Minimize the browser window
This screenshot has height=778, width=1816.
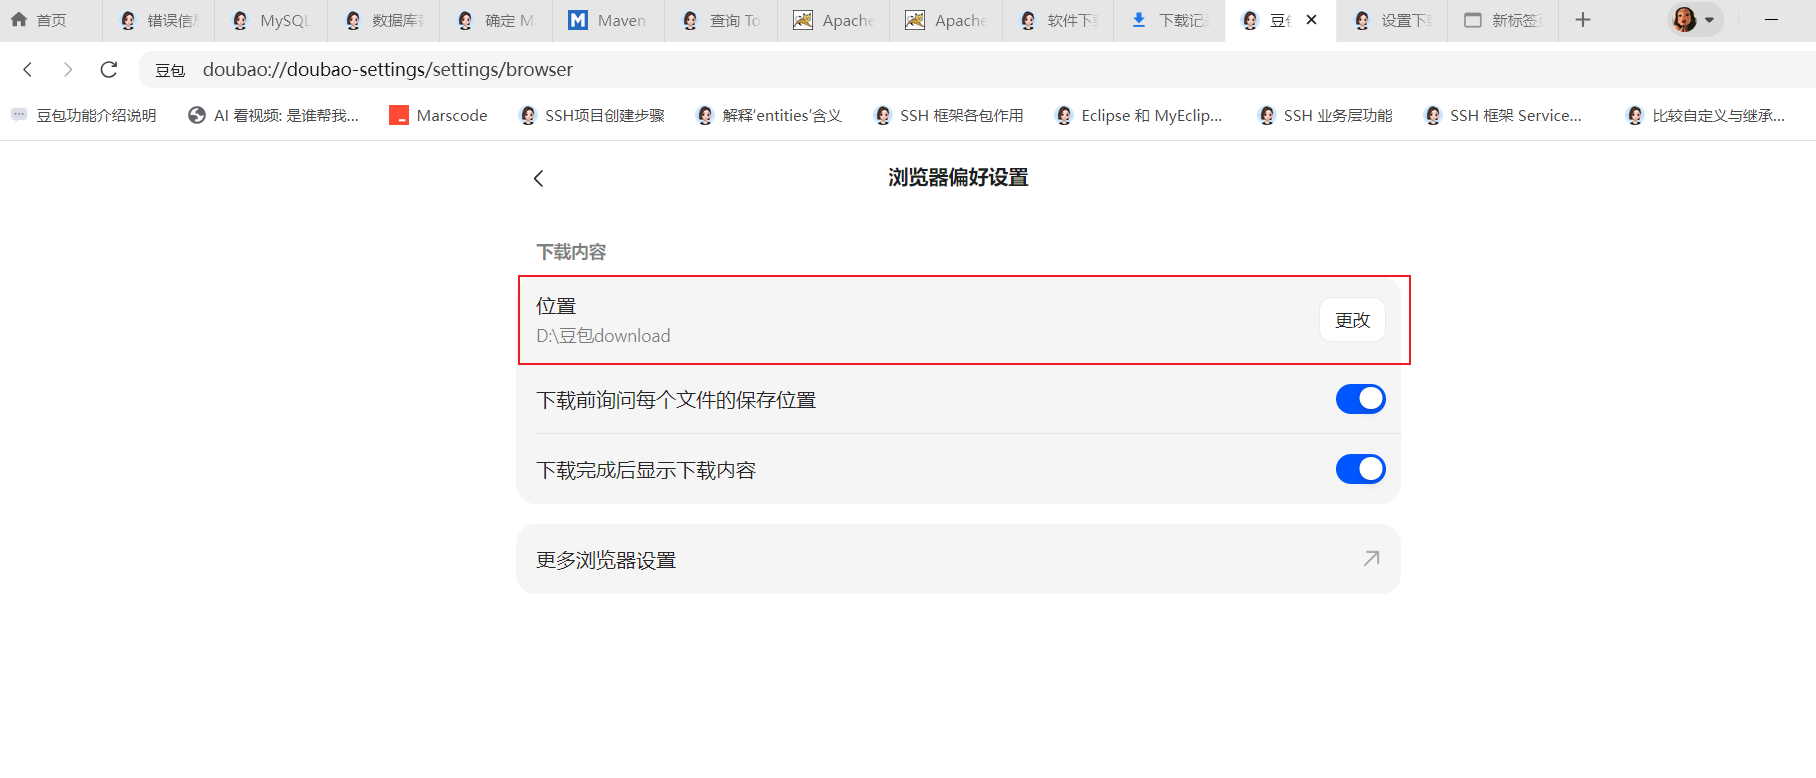coord(1771,20)
